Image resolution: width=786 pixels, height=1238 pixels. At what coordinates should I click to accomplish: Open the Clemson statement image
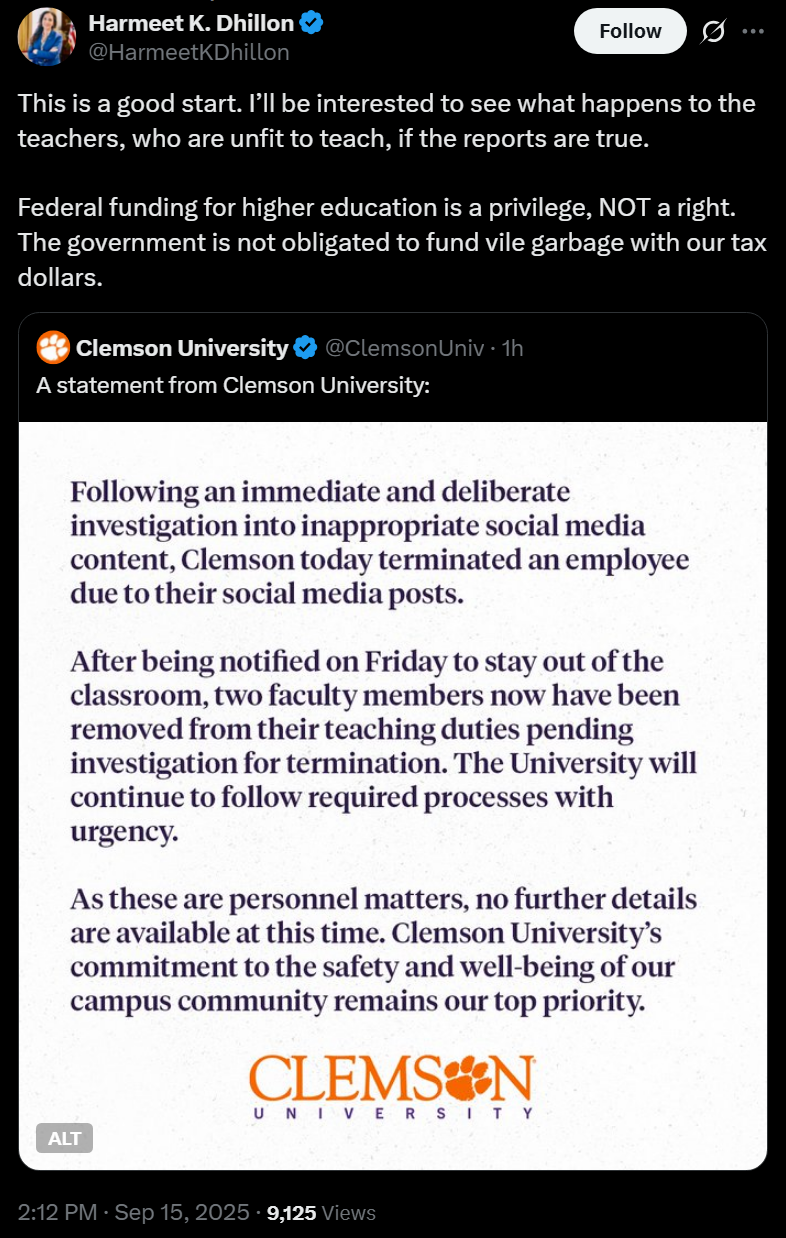[393, 795]
